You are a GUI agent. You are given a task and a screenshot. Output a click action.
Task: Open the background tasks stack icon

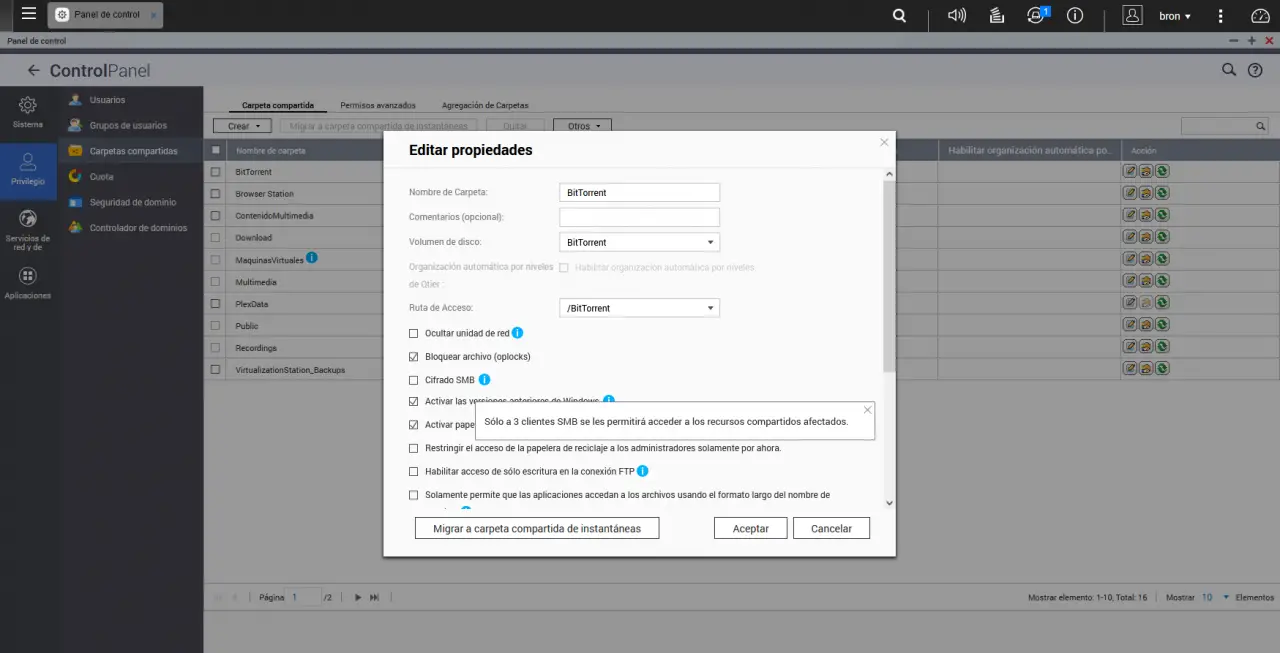pyautogui.click(x=996, y=16)
